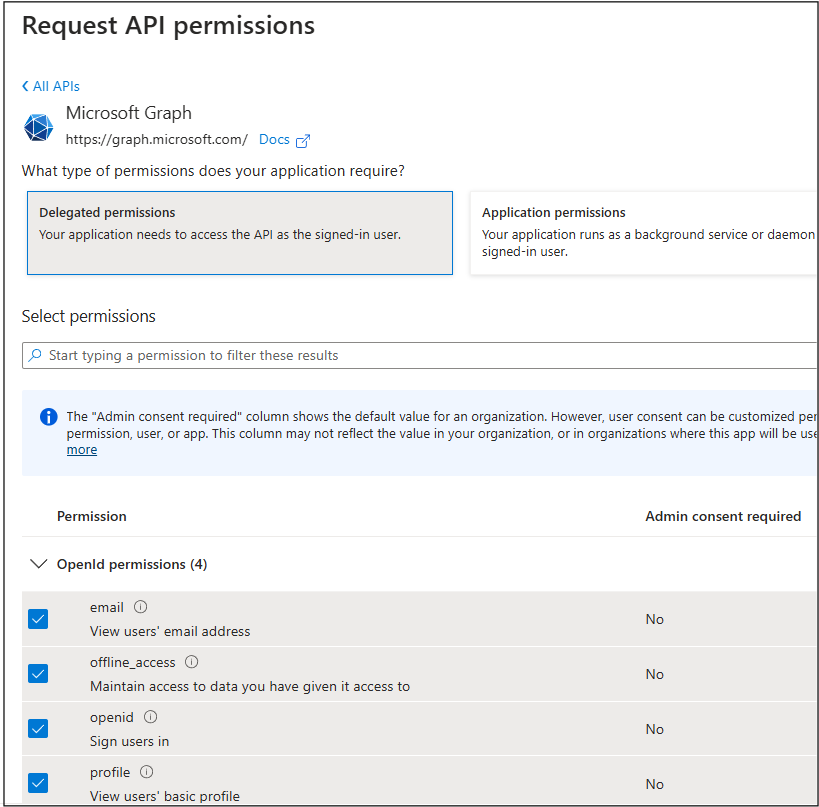
Task: Show info tooltip for openid permission
Action: click(x=150, y=717)
